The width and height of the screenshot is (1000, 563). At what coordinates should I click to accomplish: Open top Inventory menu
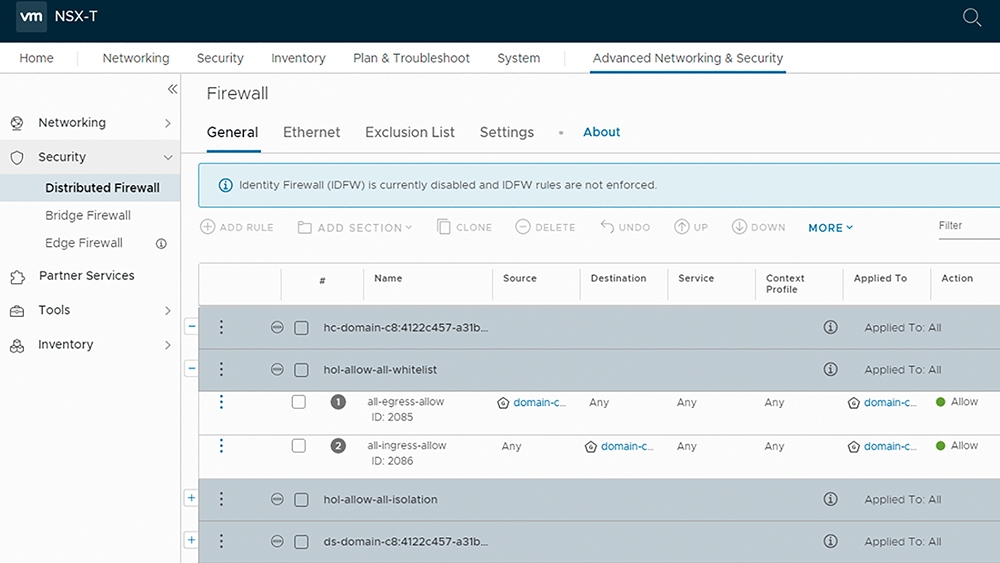(298, 58)
